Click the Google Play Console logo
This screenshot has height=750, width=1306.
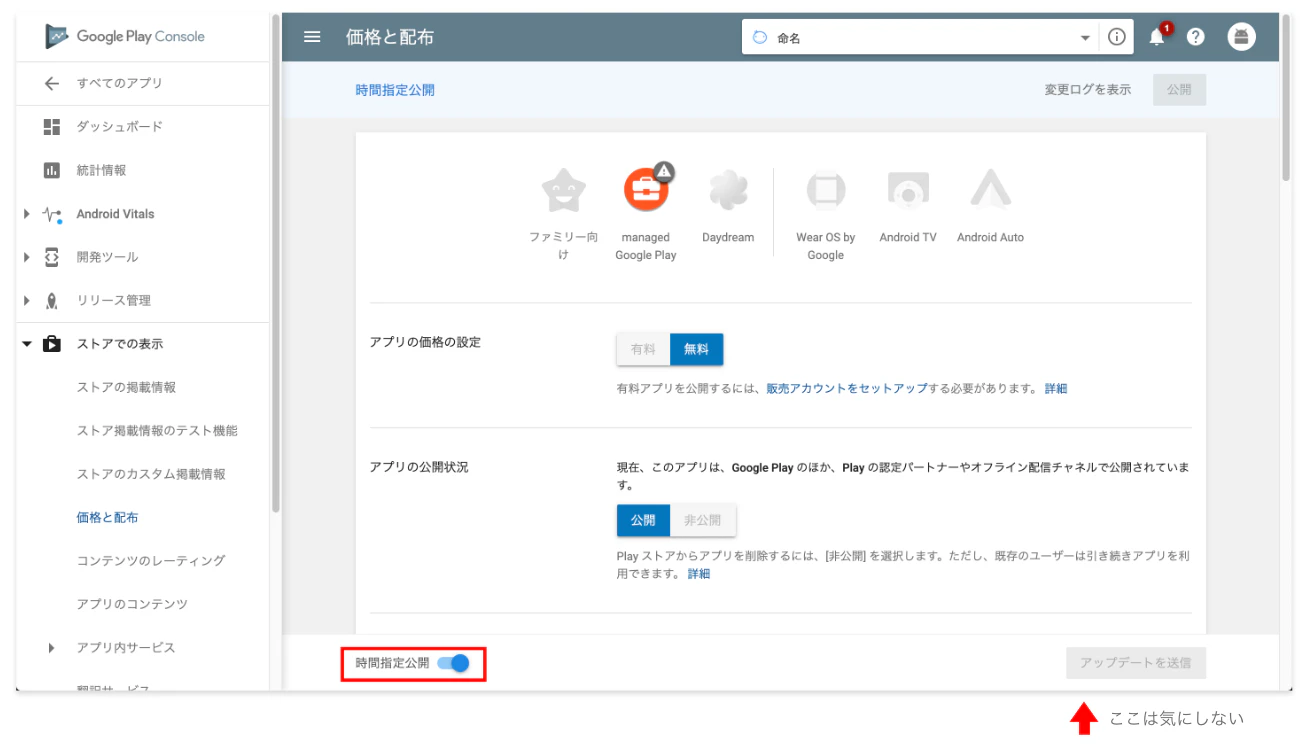(125, 36)
